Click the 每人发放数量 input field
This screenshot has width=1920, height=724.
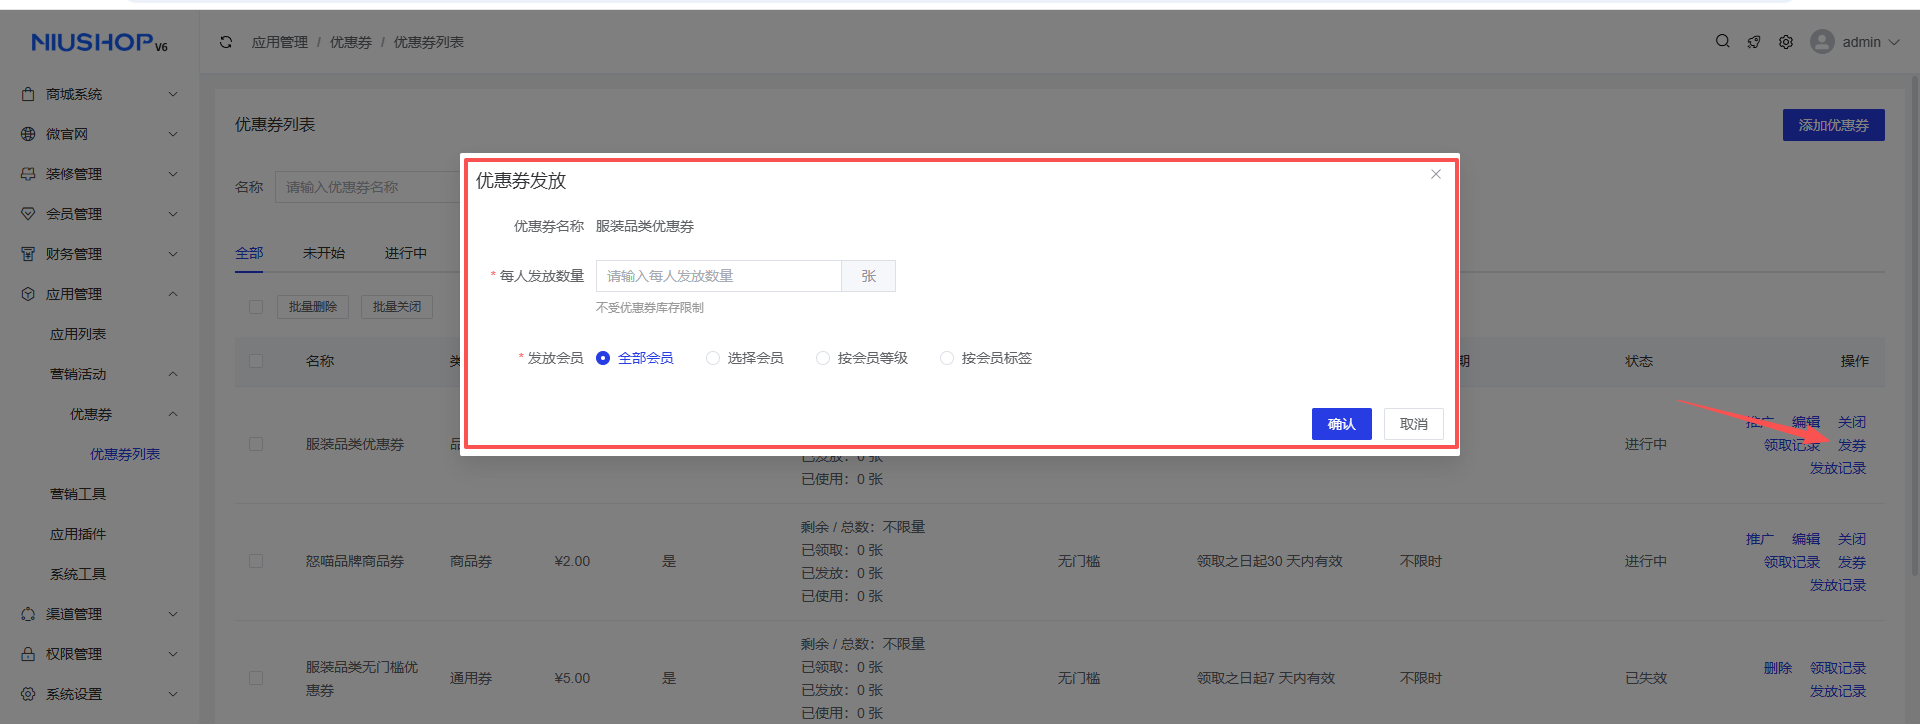point(718,276)
